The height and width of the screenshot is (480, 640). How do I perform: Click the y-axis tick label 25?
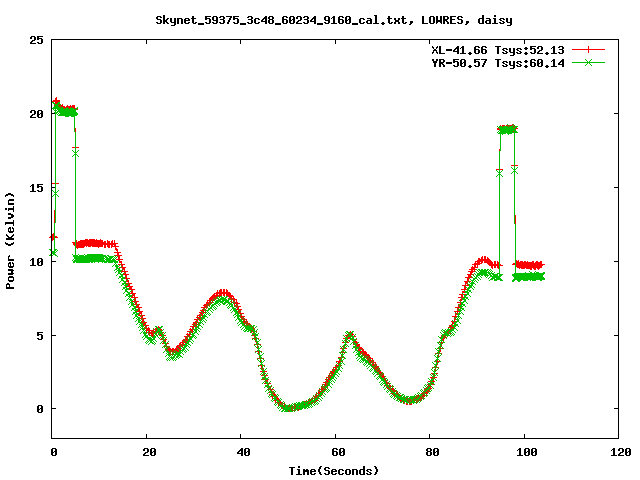36,40
